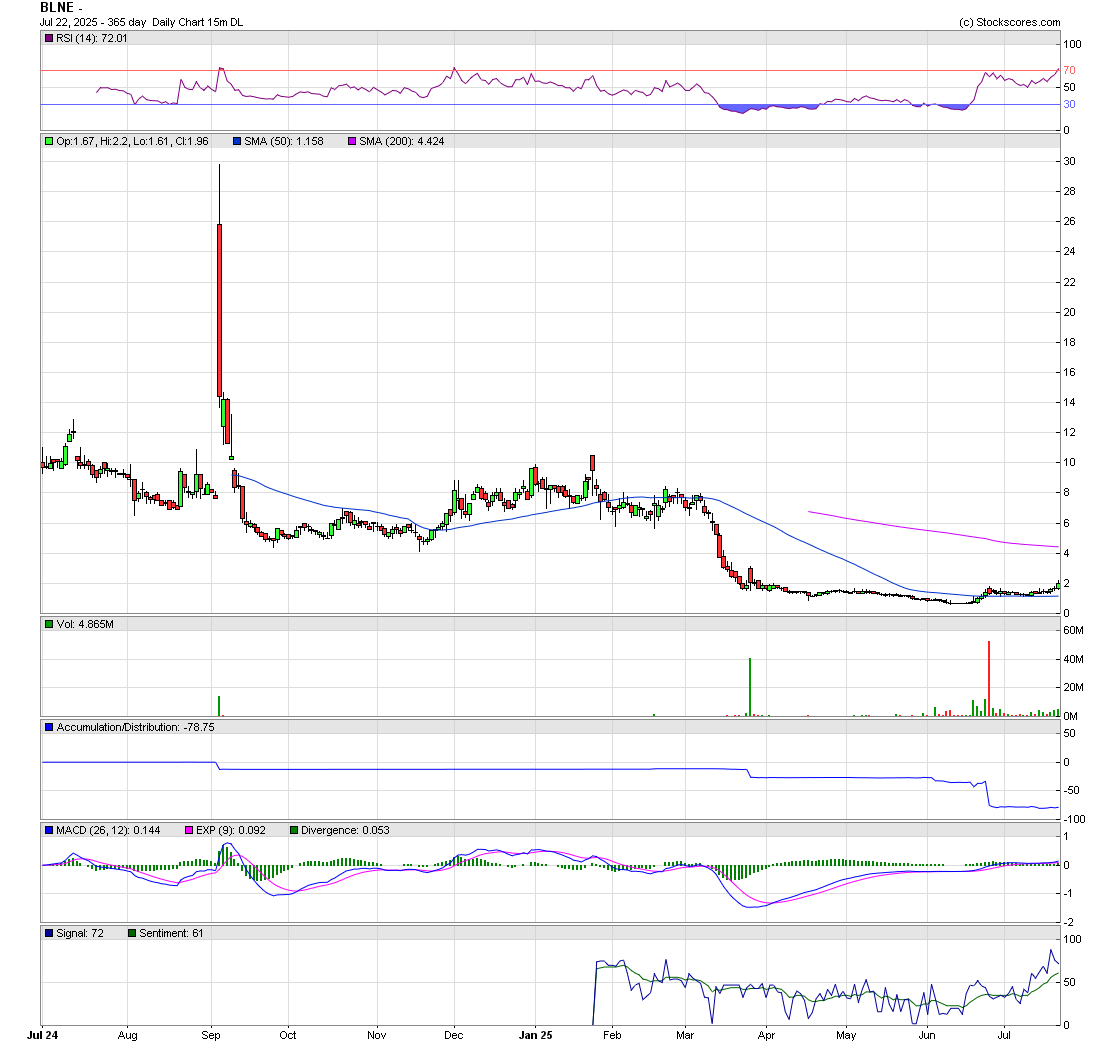Click the 'SMA (200): 4.424' label
This screenshot has height=1056, width=1100.
click(402, 142)
